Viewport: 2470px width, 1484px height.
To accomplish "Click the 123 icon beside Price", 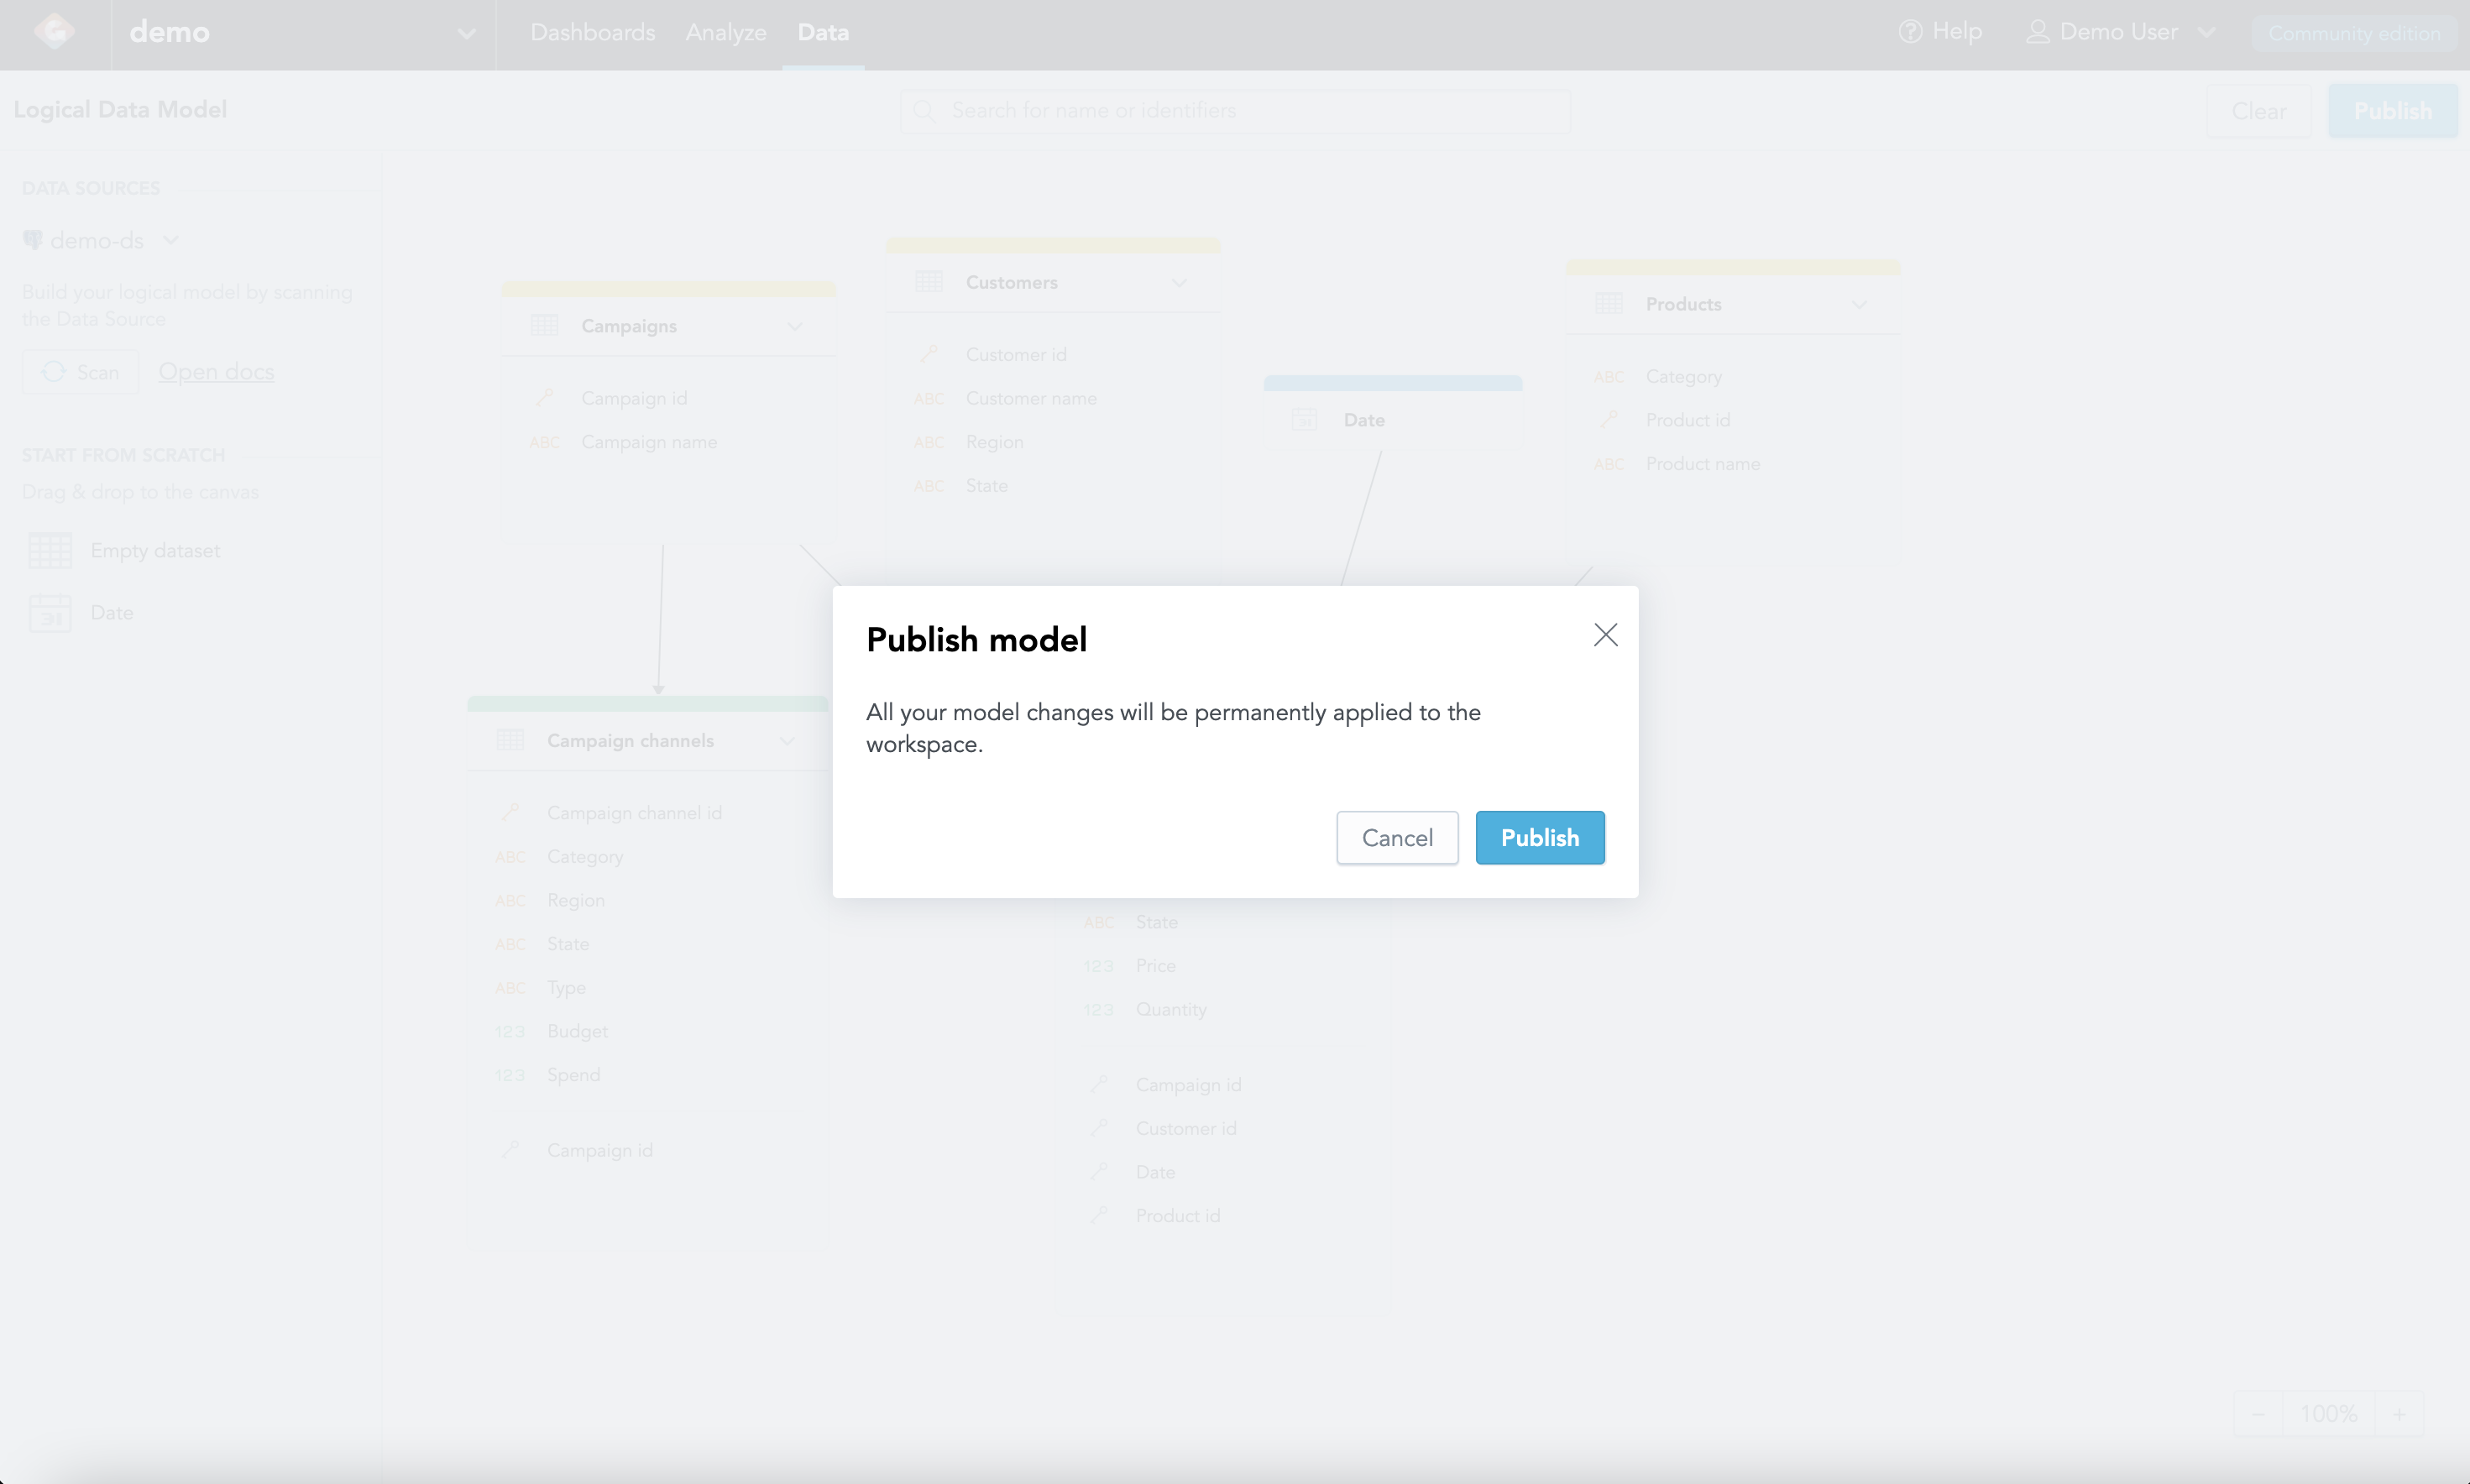I will 1098,966.
